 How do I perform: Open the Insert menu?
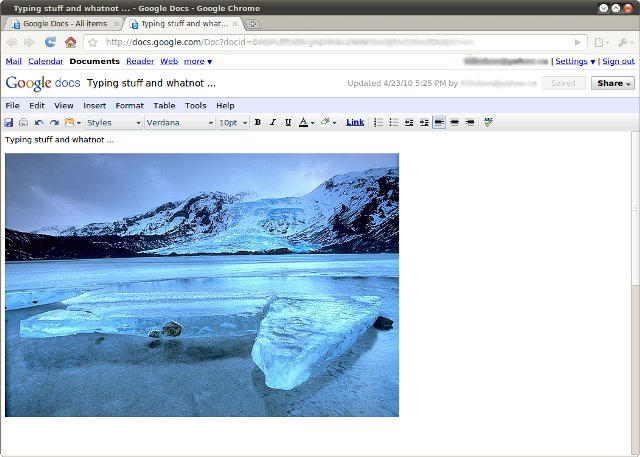pos(94,106)
